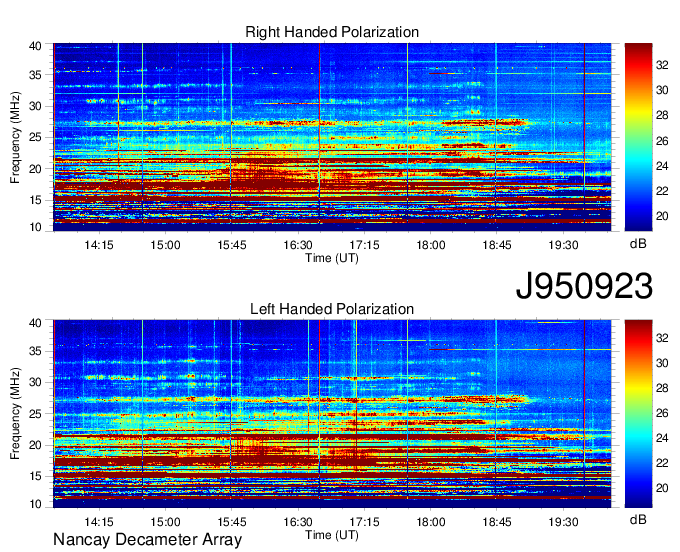Click the 19:30 time tick under Right Handed plot

pos(563,245)
